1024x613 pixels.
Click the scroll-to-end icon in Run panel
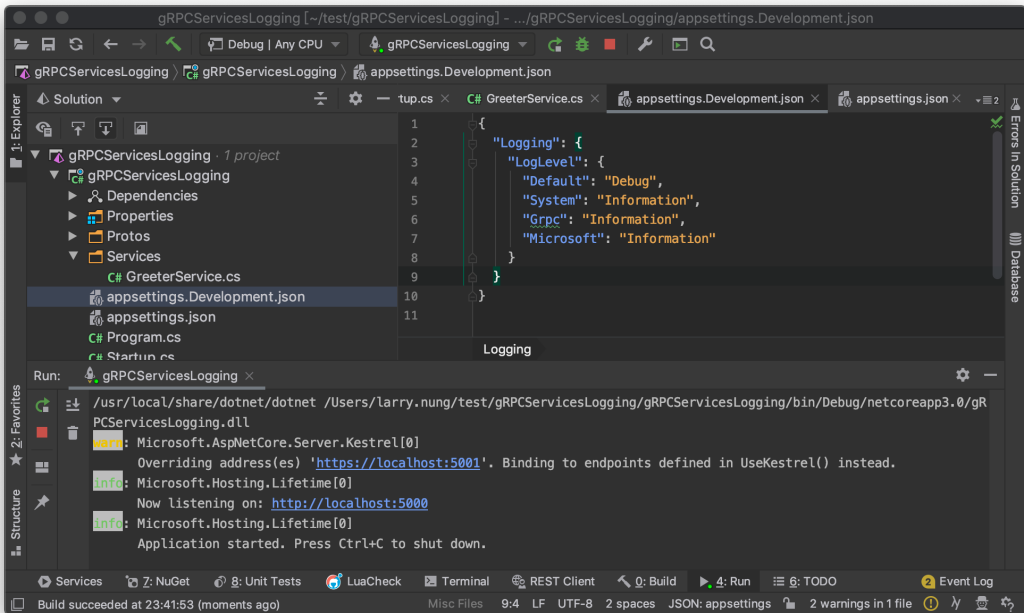click(x=72, y=405)
